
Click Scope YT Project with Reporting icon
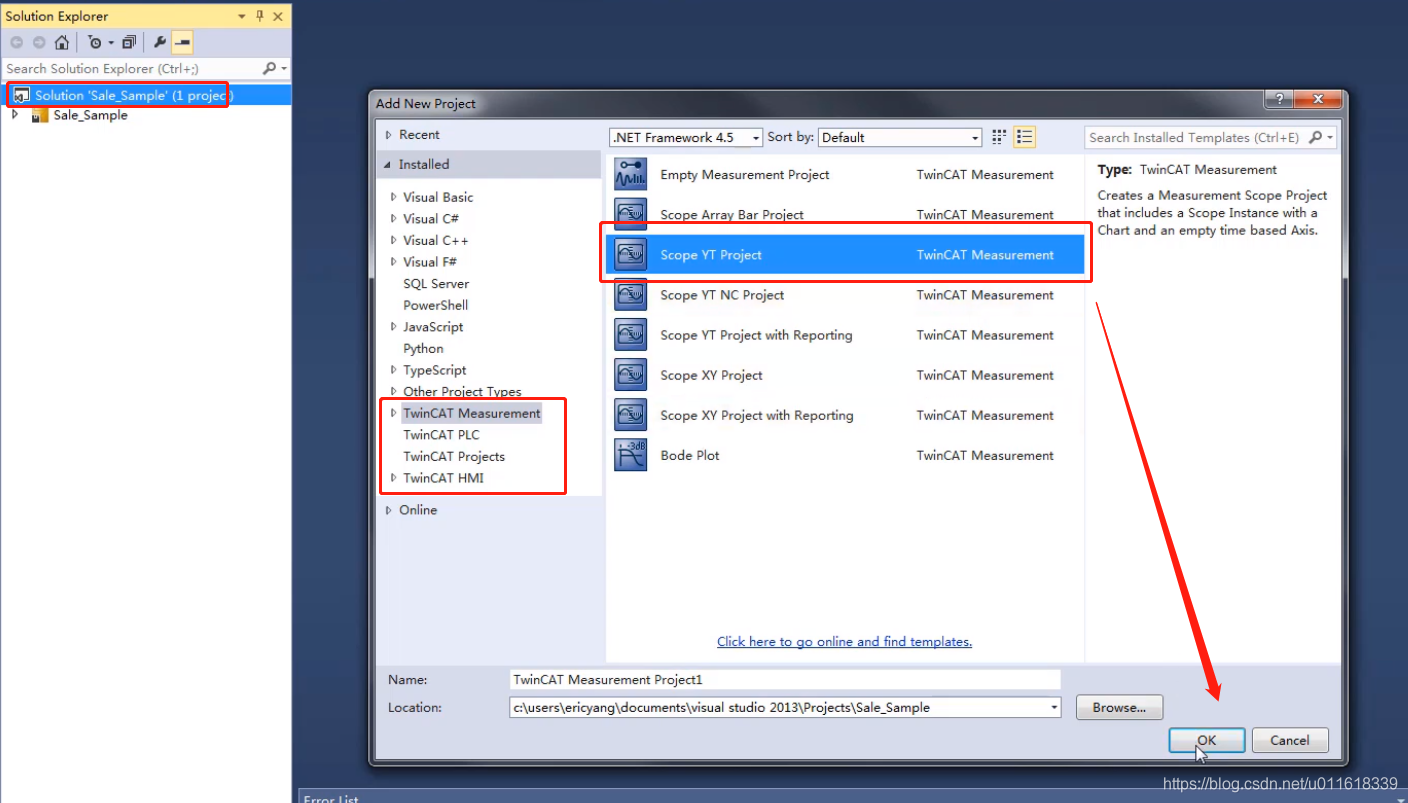[631, 335]
